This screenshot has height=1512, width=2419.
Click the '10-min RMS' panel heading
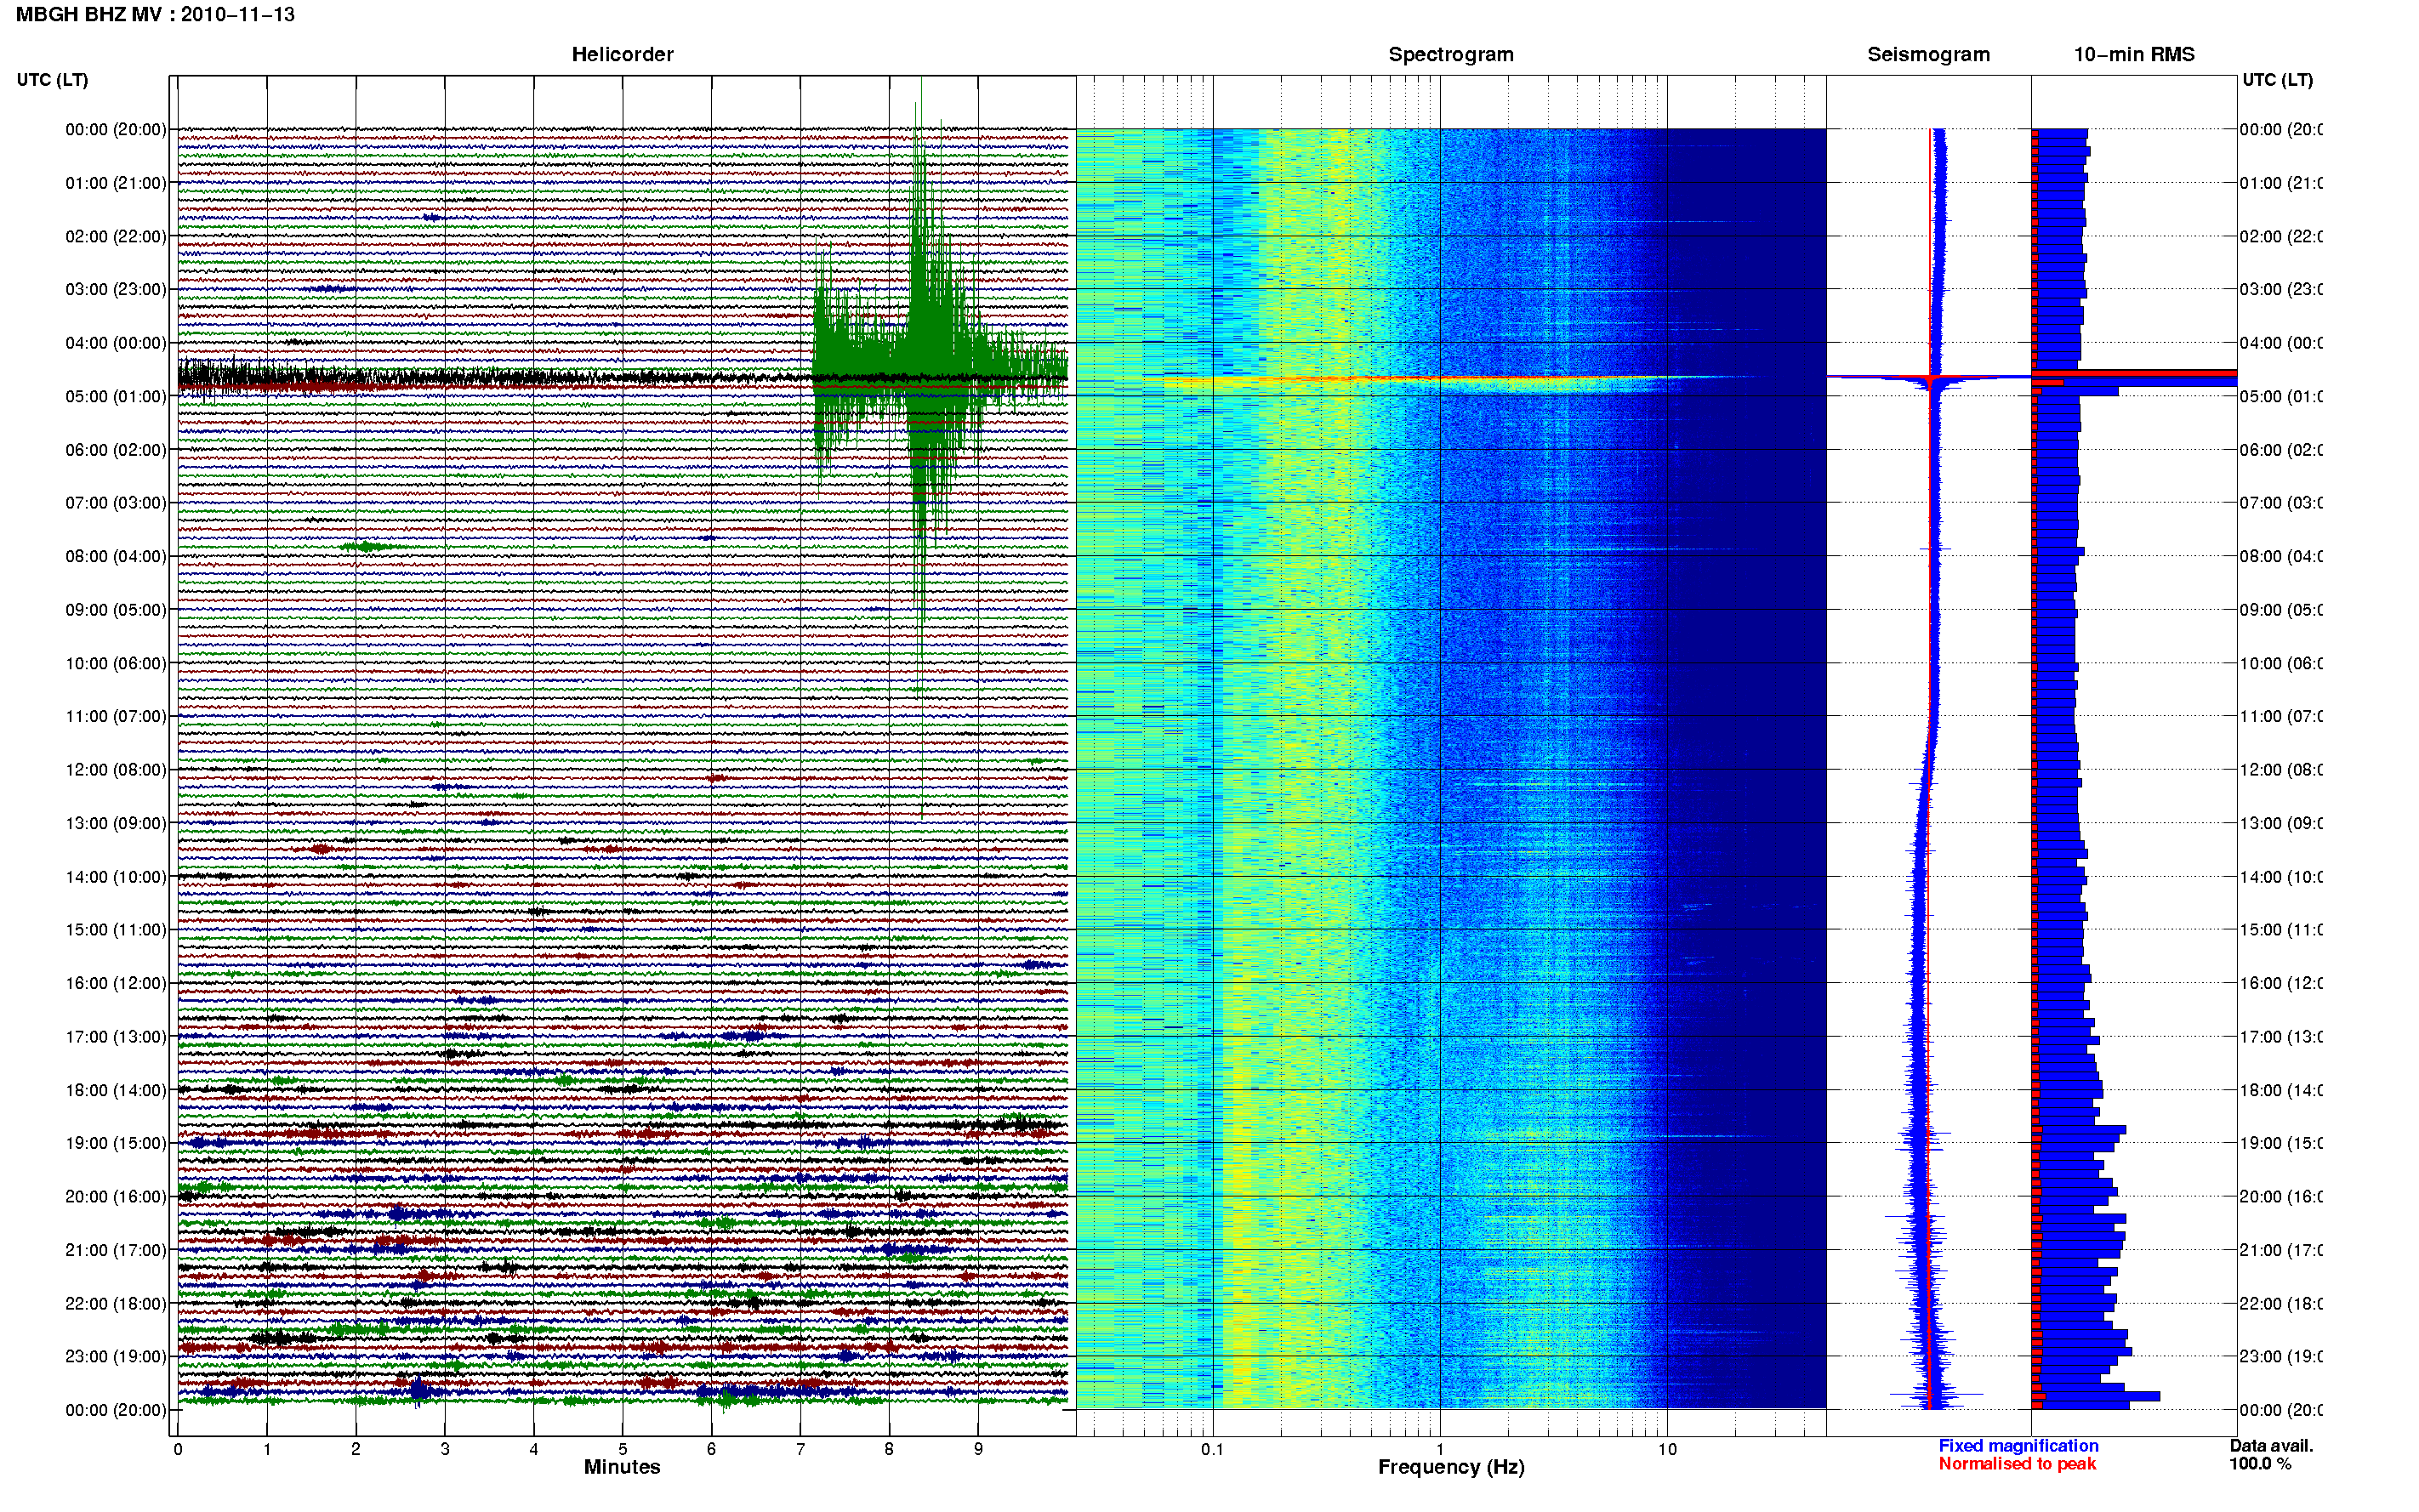click(x=2134, y=54)
